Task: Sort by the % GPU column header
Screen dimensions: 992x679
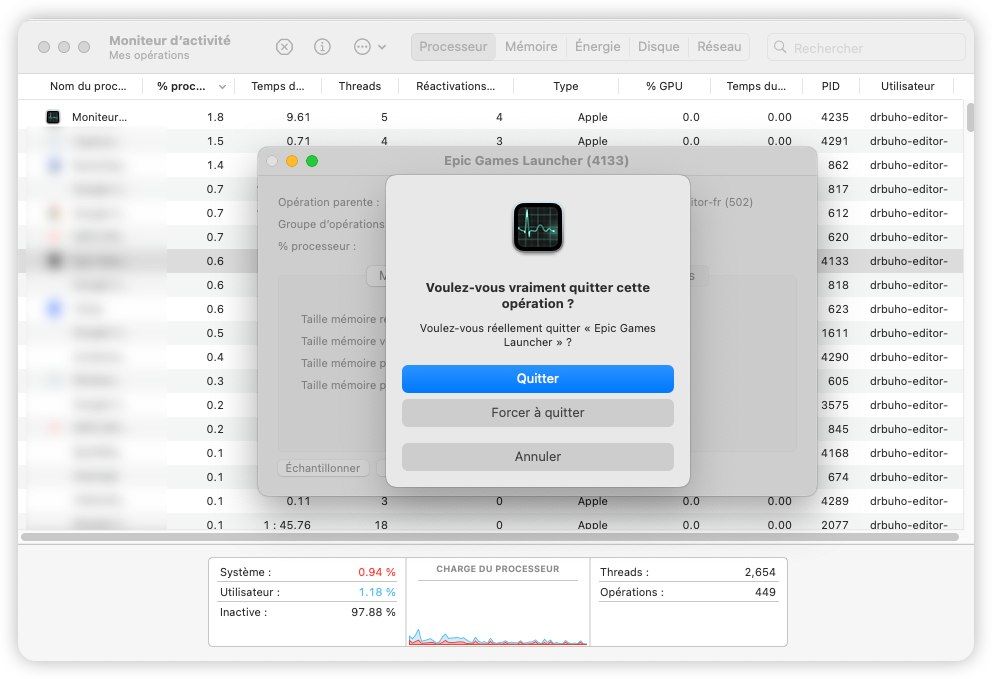Action: (664, 86)
